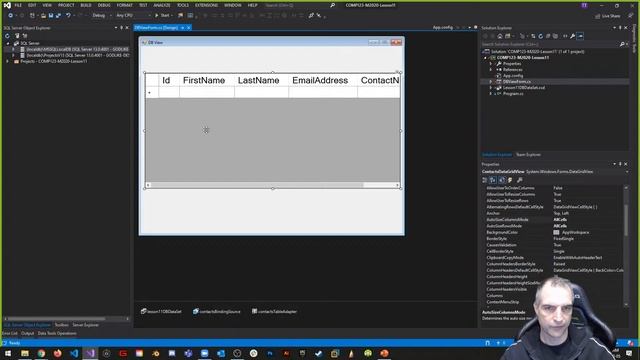Click the EmailAddress column header
This screenshot has width=640, height=360.
click(323, 80)
